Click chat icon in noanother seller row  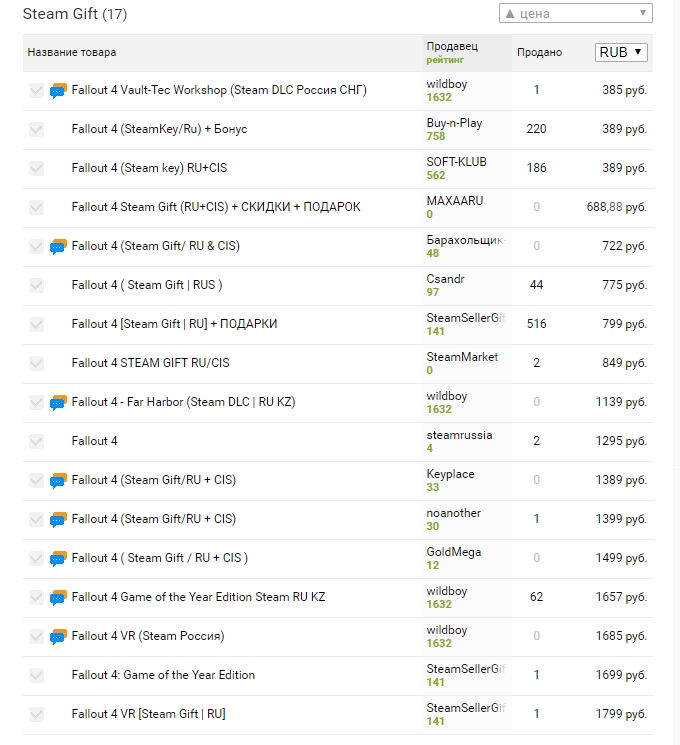click(58, 519)
